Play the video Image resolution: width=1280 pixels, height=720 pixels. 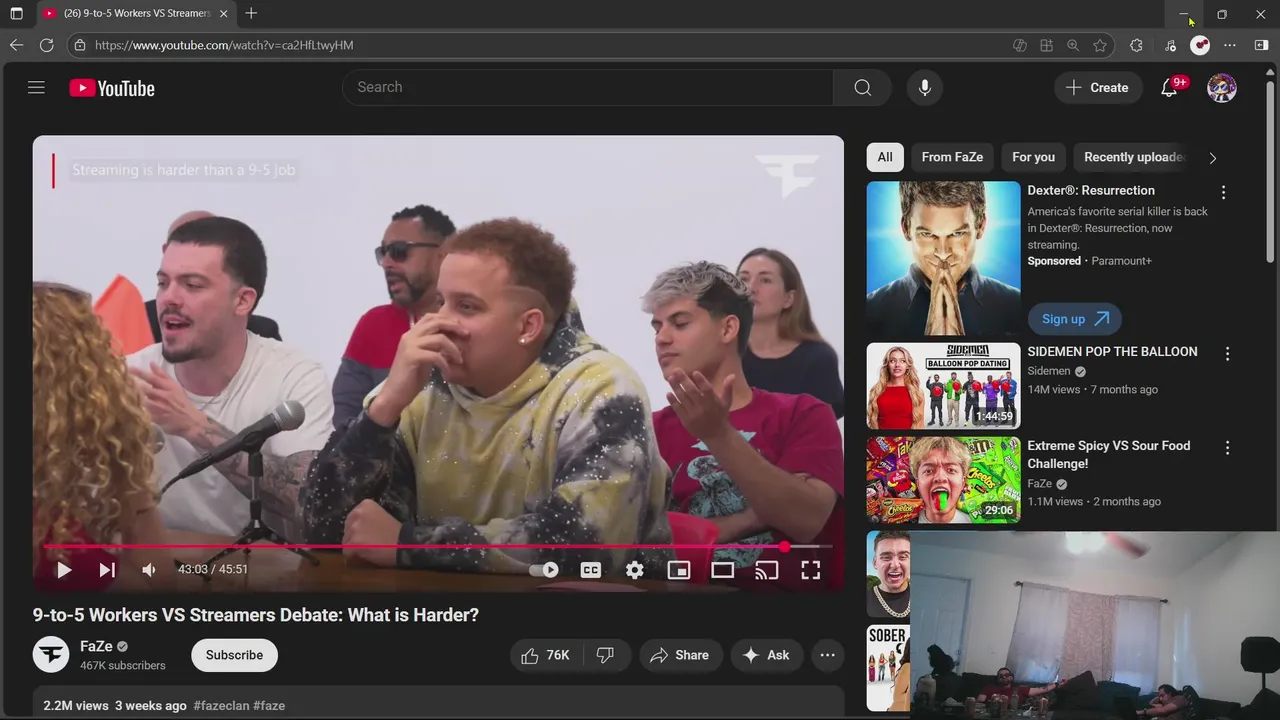[63, 570]
